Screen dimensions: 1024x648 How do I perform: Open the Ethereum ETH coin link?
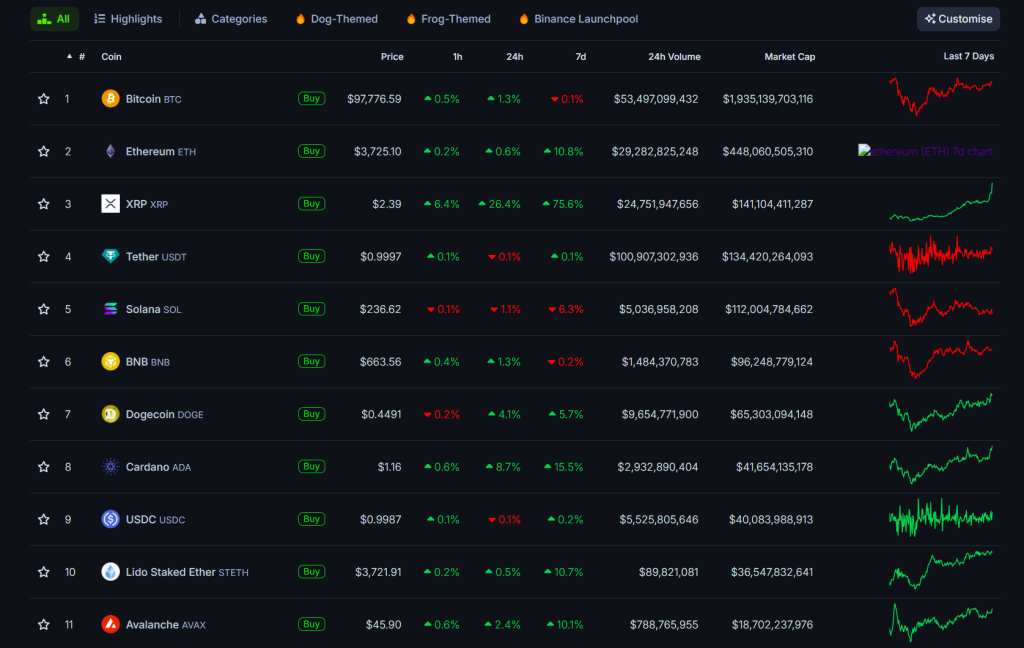coord(161,152)
